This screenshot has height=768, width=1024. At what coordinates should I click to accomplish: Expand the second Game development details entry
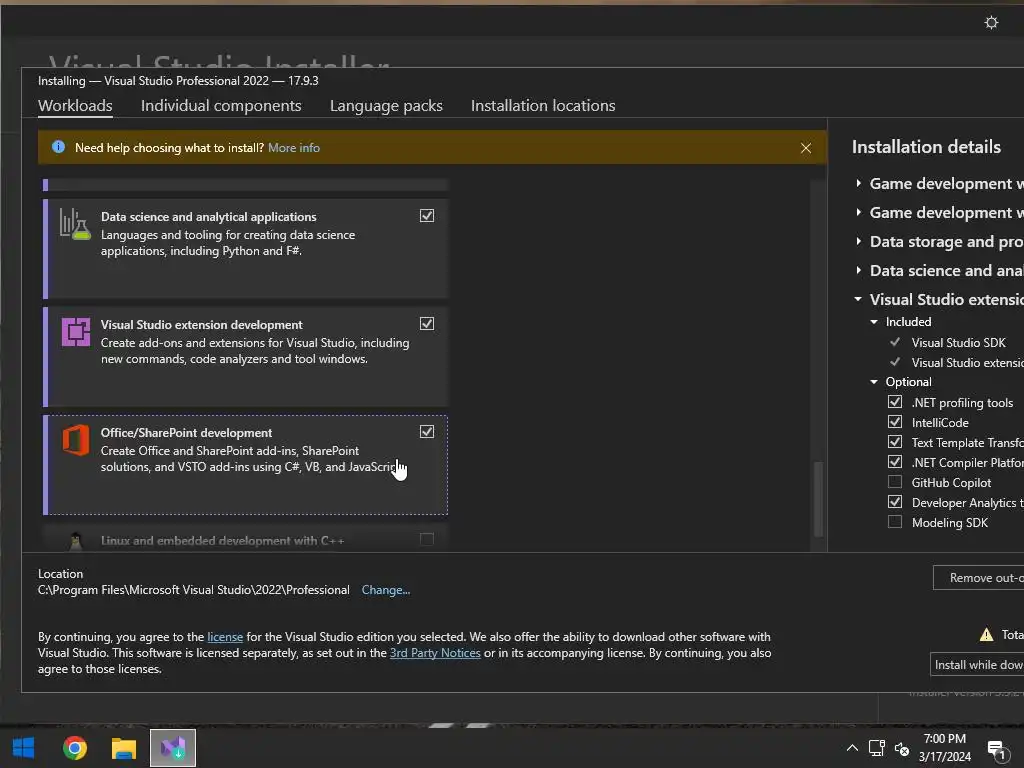[858, 212]
